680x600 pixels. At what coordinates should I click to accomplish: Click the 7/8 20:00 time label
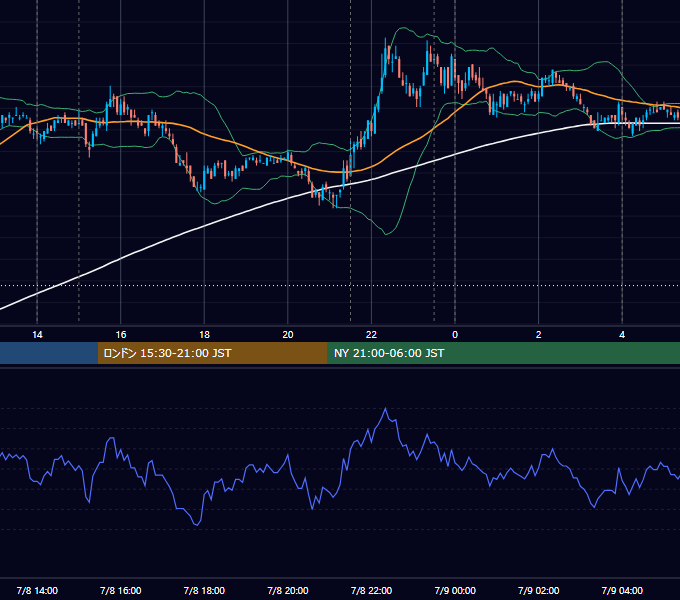click(288, 591)
